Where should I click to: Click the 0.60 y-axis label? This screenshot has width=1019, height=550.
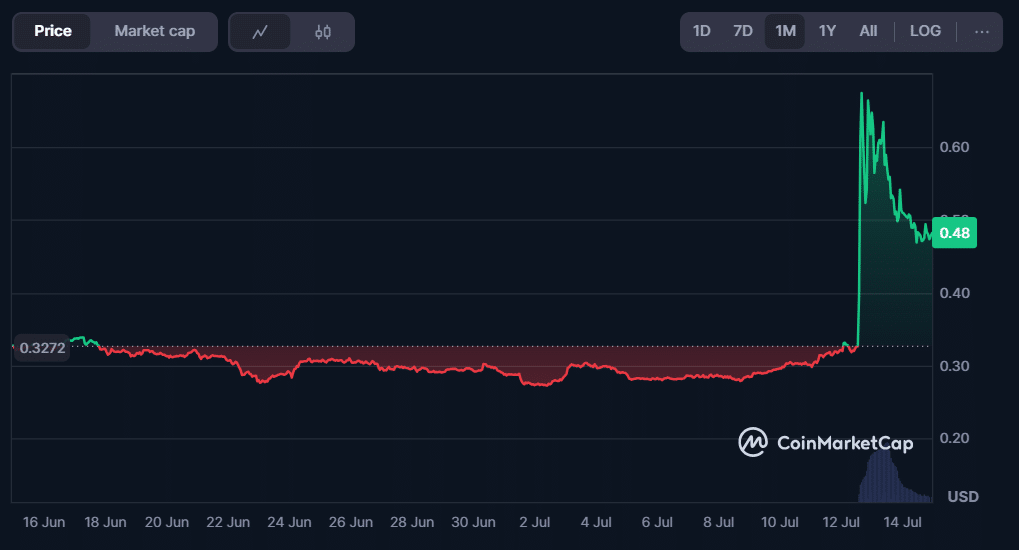pos(955,147)
